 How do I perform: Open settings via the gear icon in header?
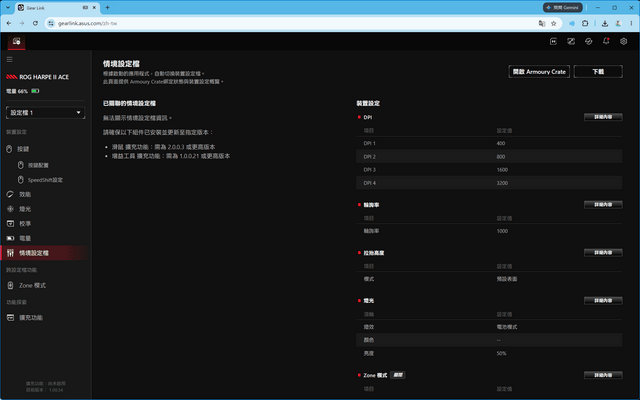pyautogui.click(x=624, y=41)
